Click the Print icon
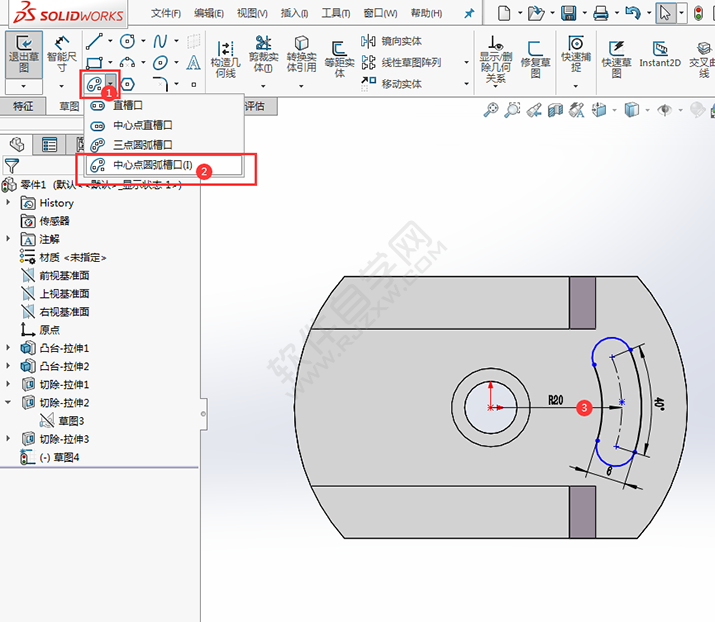715x622 pixels. pos(601,13)
